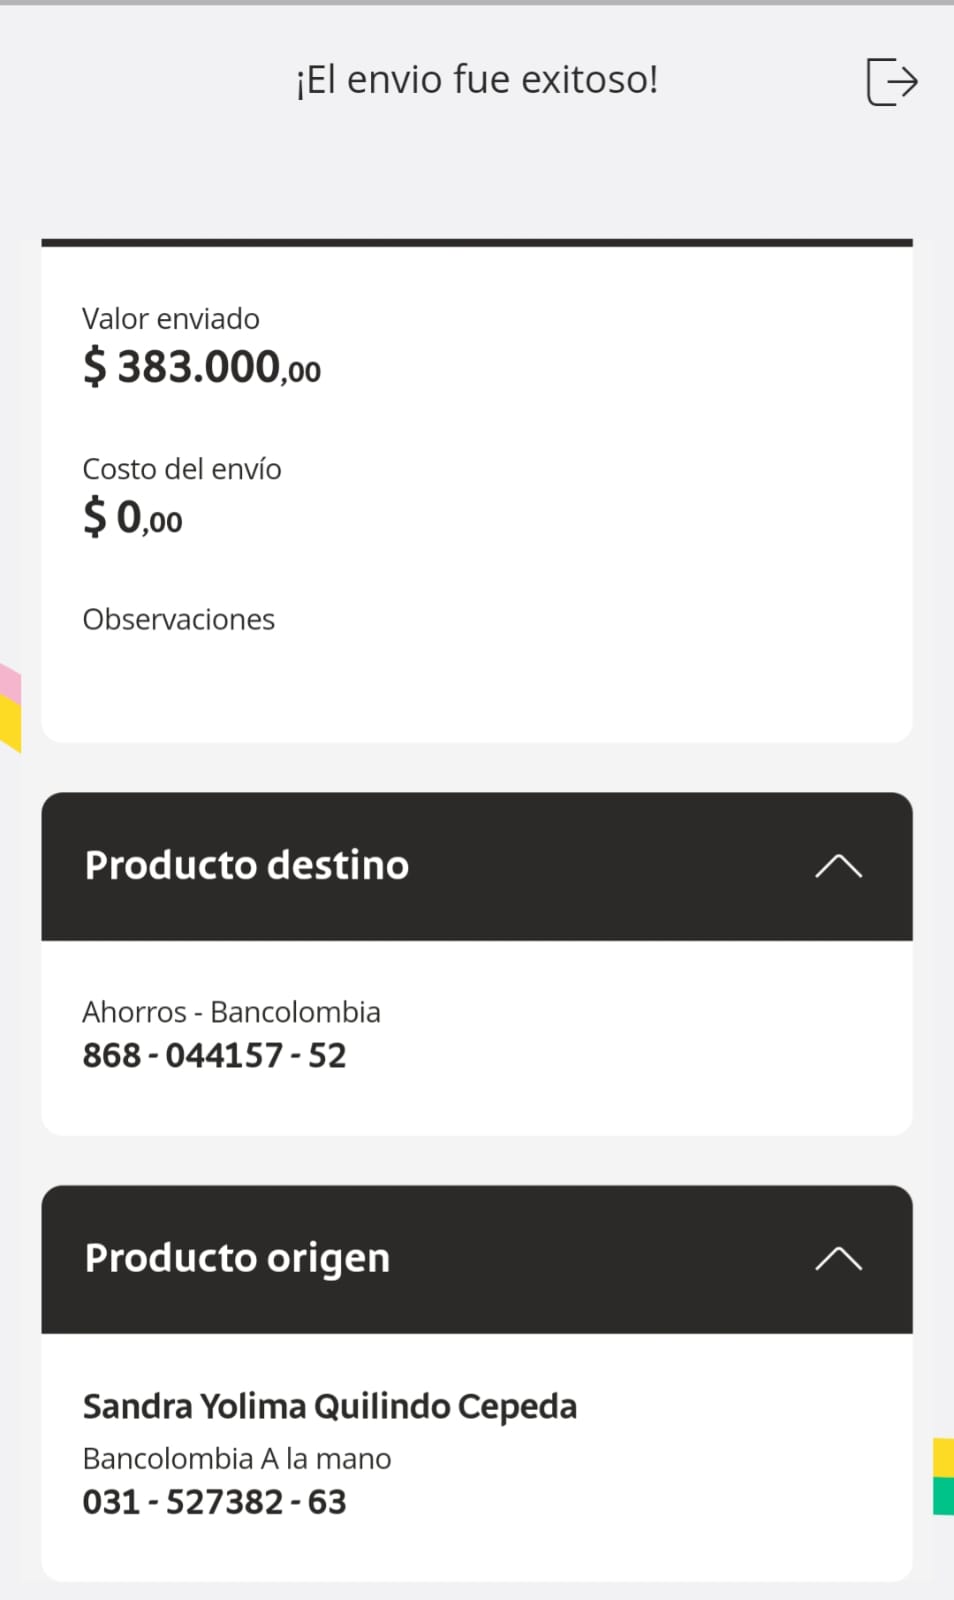
Task: Select origin account number 031-527382-63
Action: 214,1502
